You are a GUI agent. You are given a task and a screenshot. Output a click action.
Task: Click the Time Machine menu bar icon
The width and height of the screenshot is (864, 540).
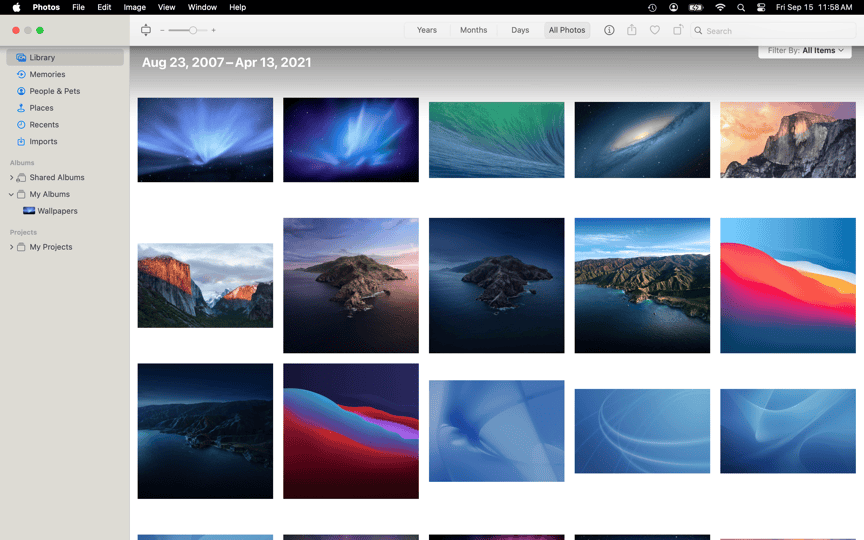click(652, 7)
